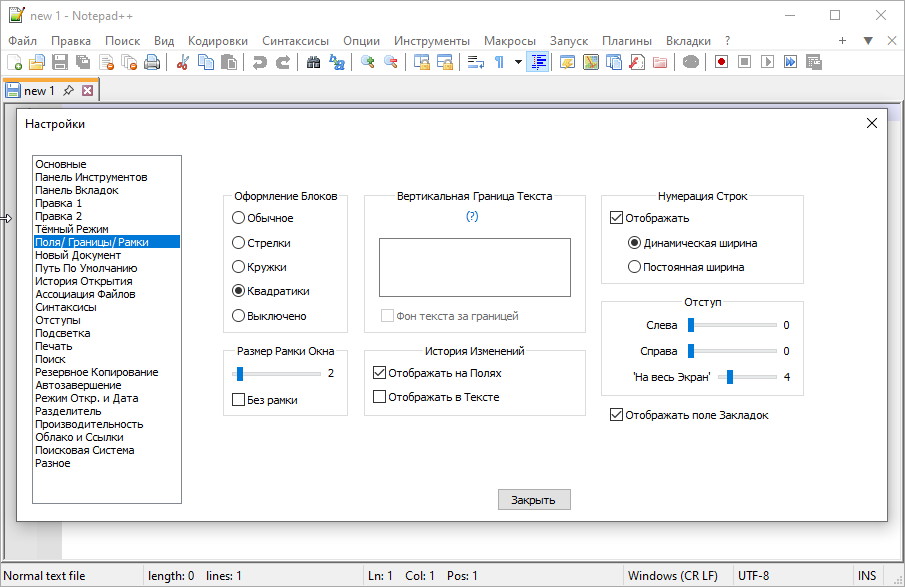Image resolution: width=905 pixels, height=587 pixels.
Task: Select the Кружки radio button
Action: tap(238, 267)
